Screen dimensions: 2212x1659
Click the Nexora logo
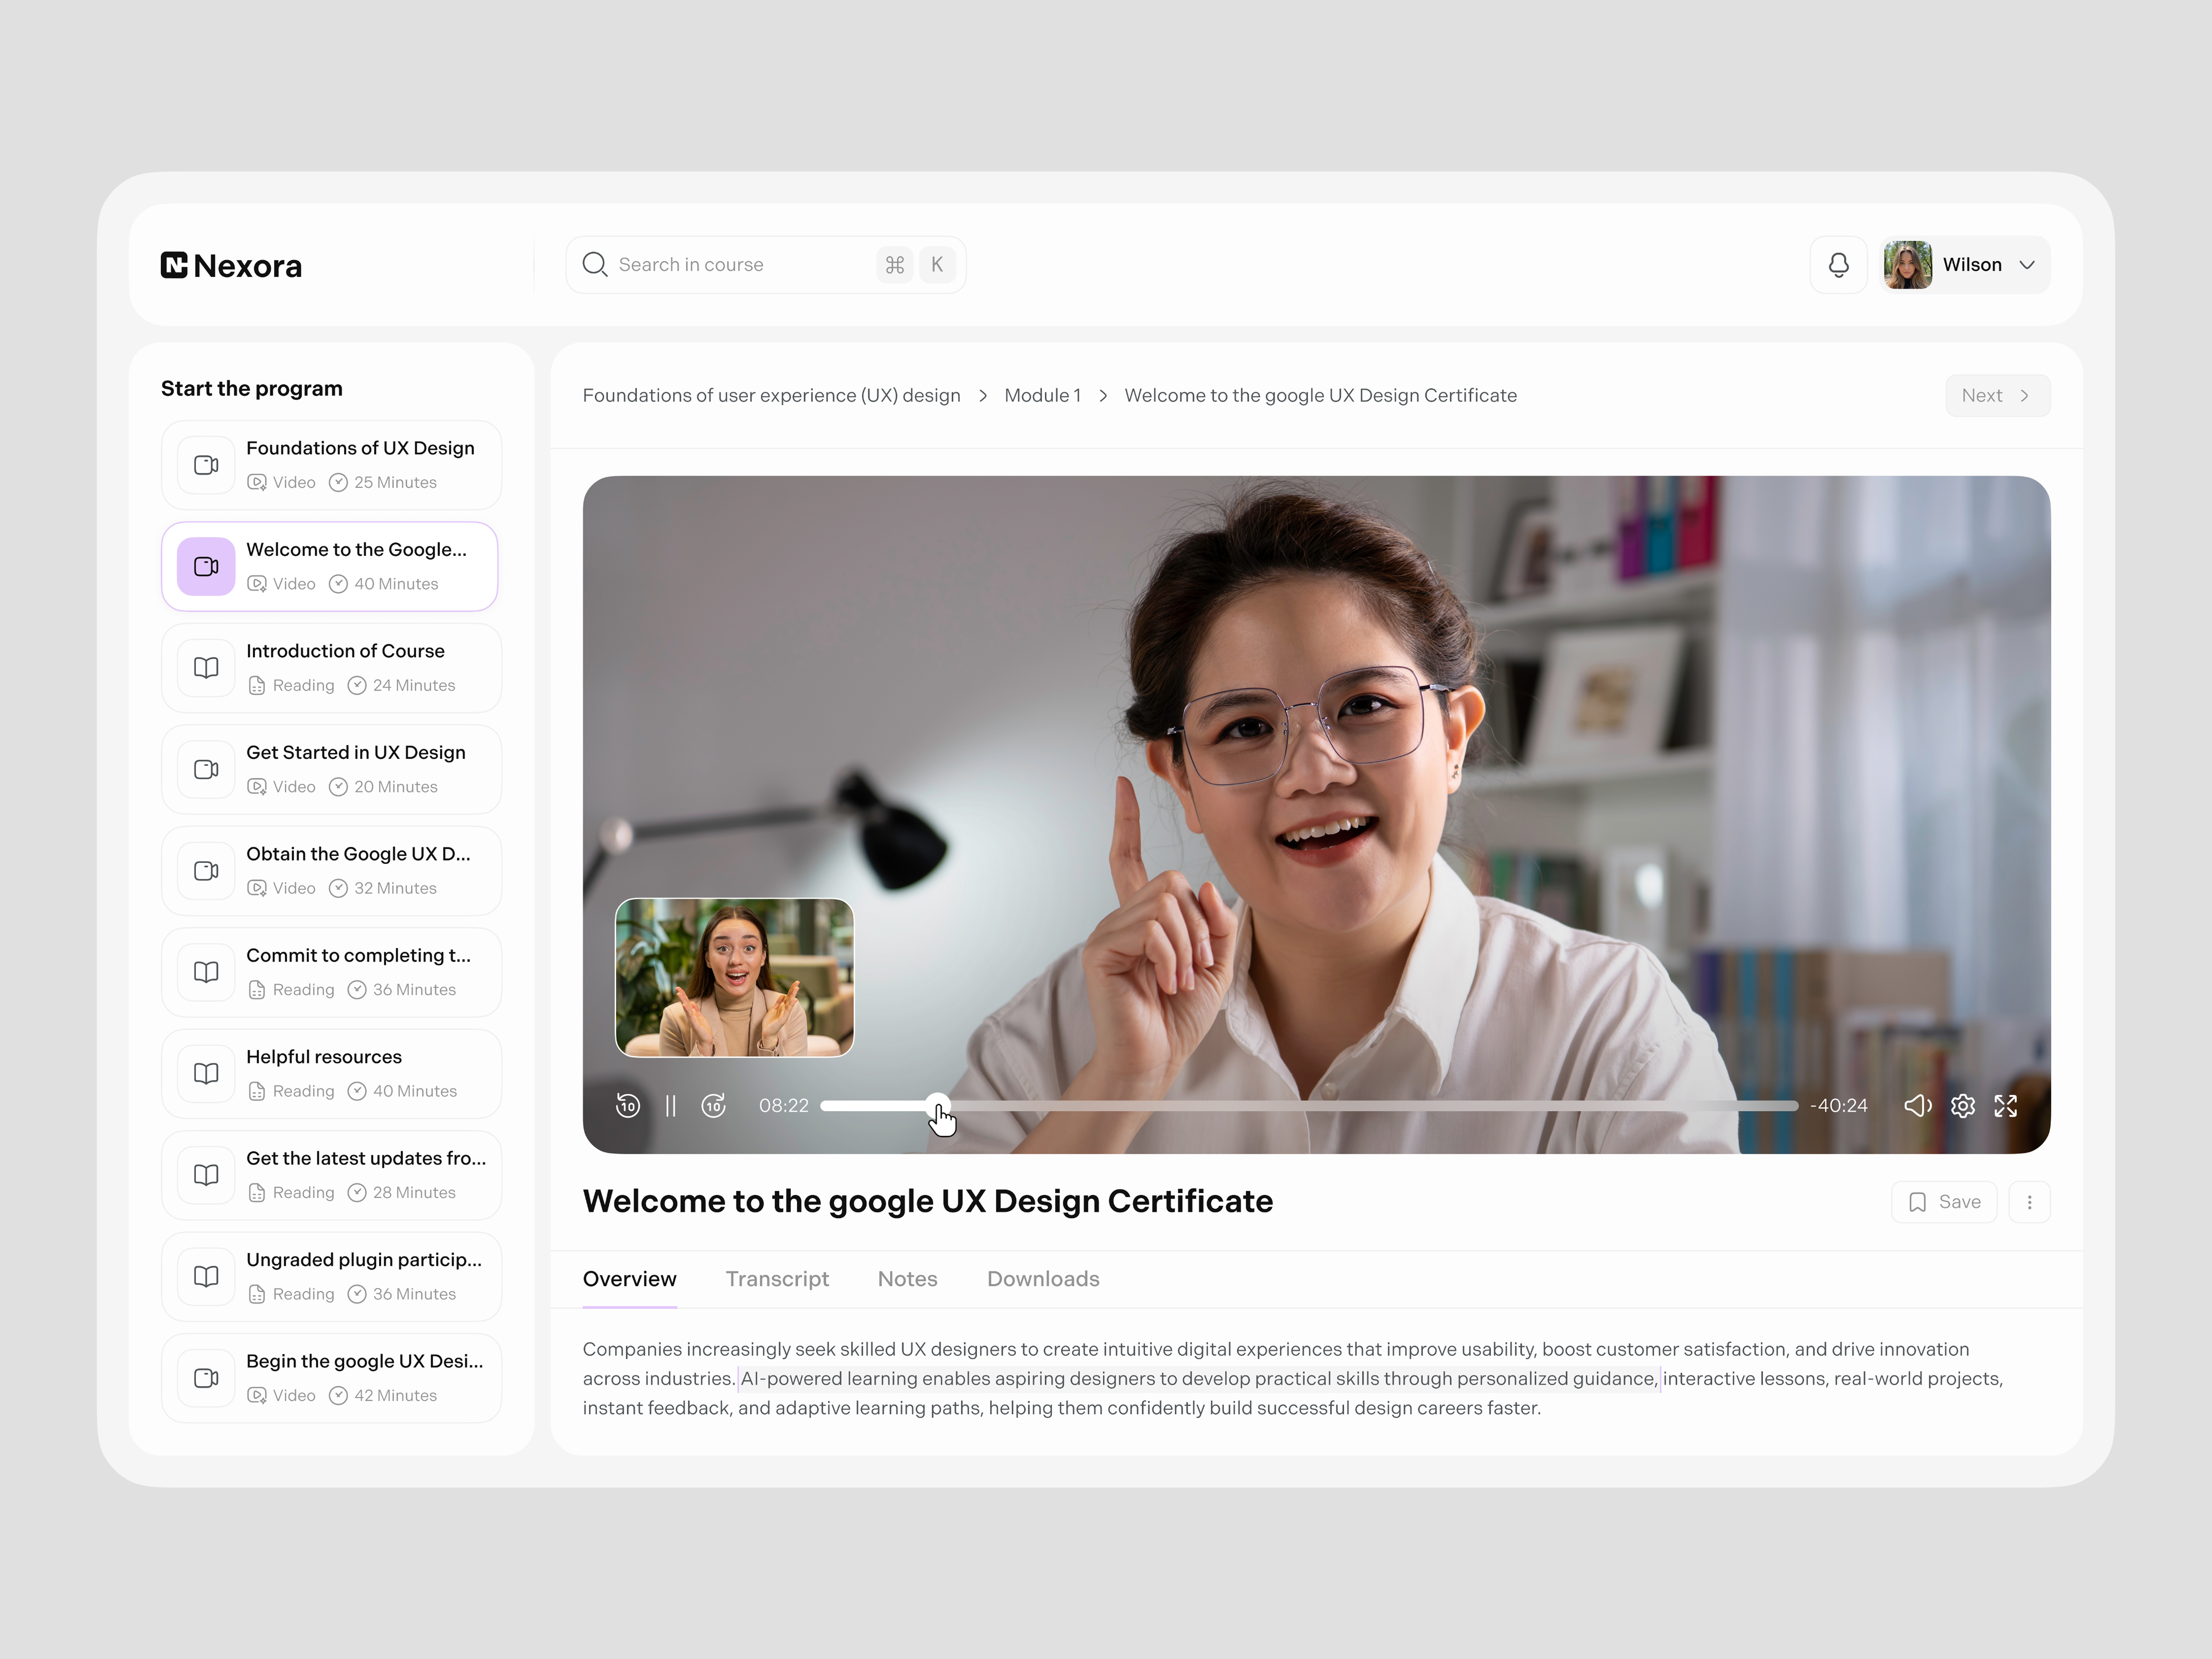pyautogui.click(x=231, y=265)
